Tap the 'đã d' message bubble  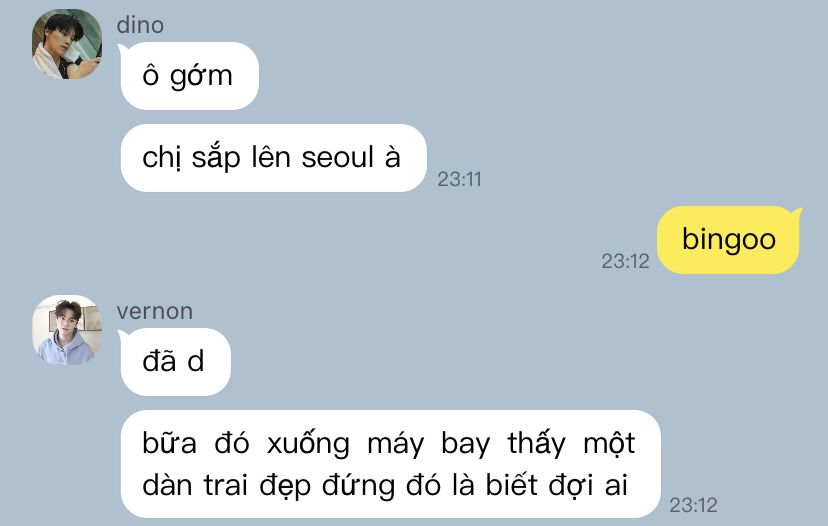(175, 362)
